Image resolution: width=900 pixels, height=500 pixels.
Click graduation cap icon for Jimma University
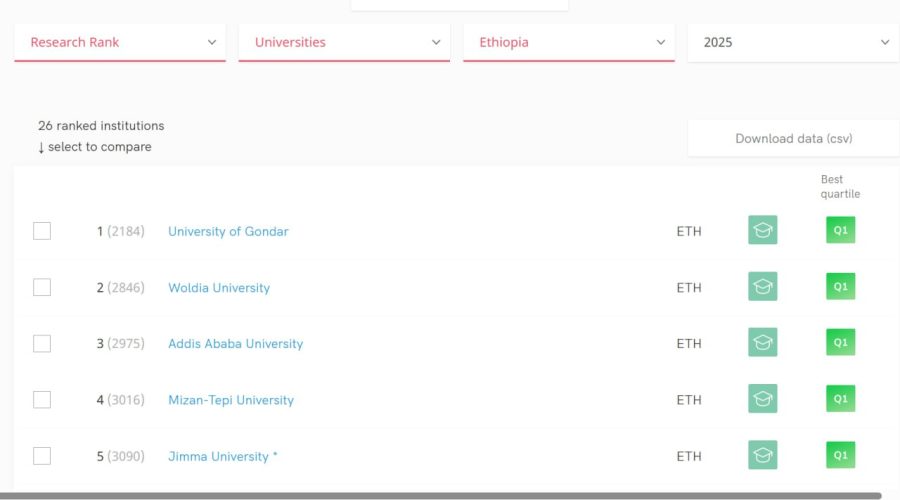pyautogui.click(x=762, y=456)
